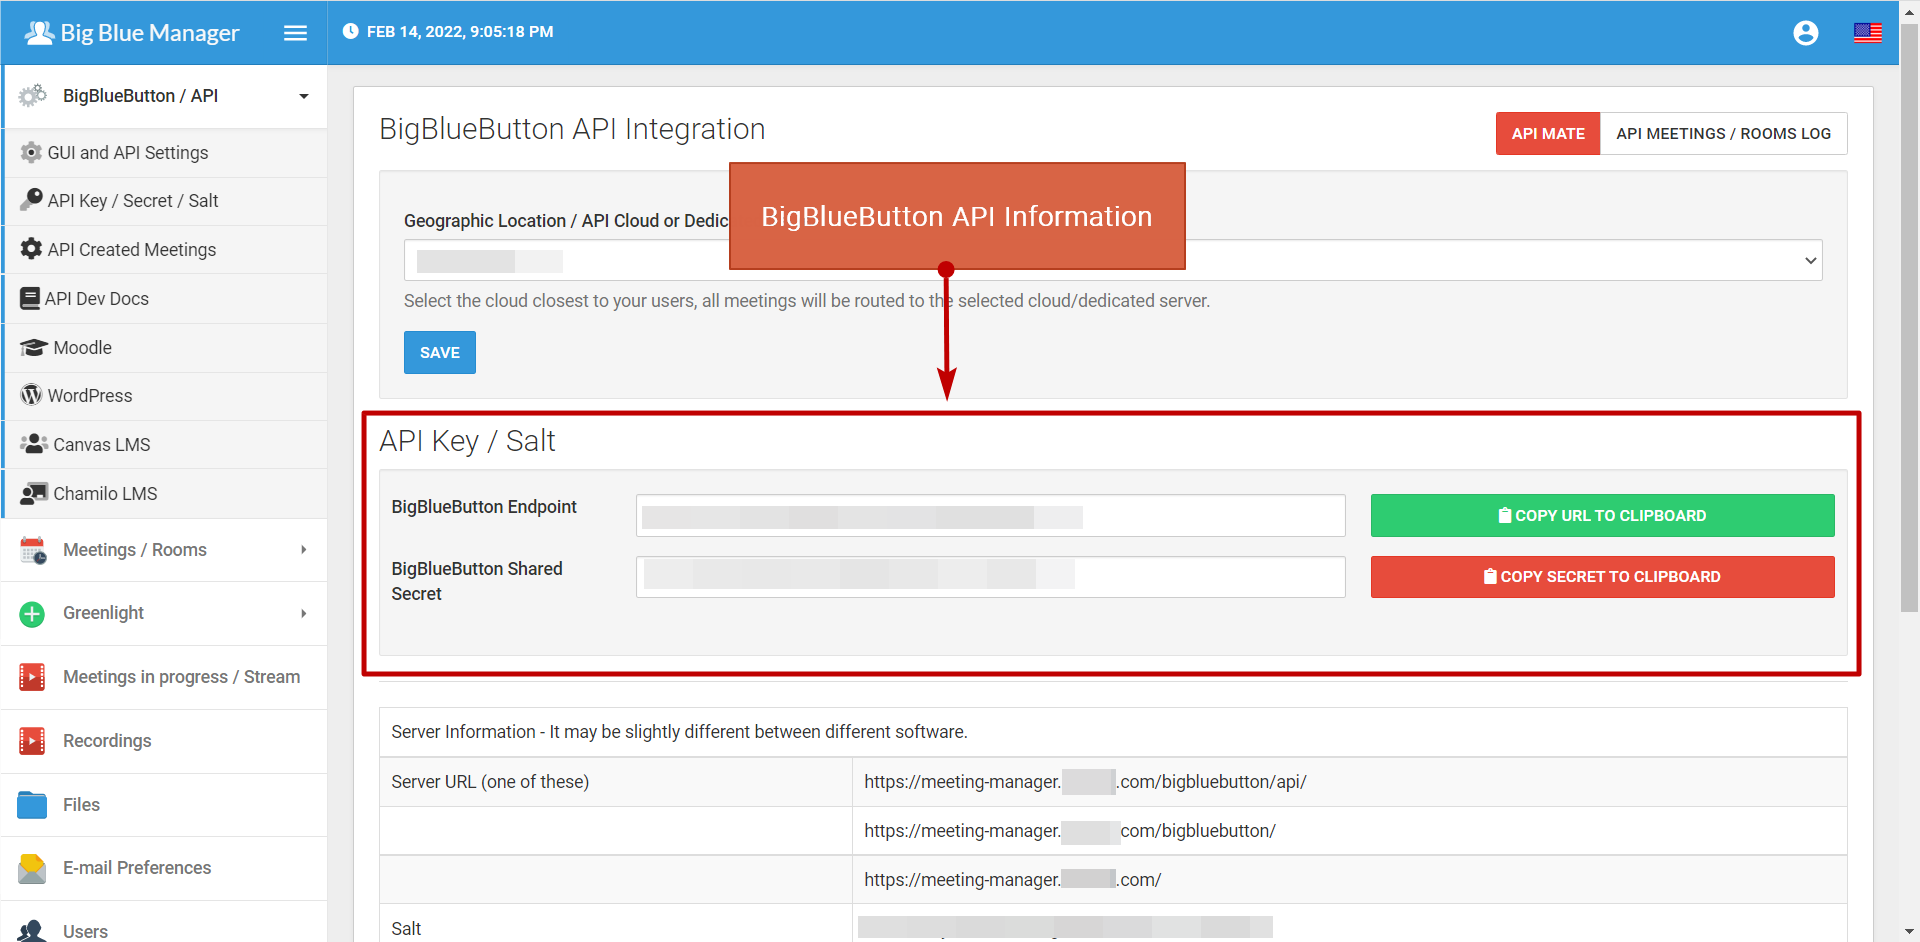Open API Key / Secret / Salt page

[x=132, y=201]
